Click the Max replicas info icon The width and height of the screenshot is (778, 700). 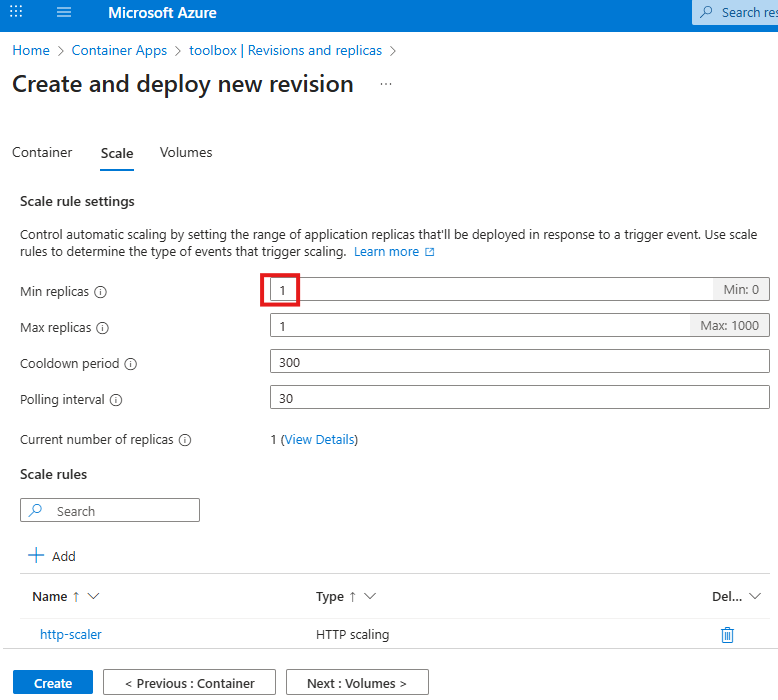102,328
